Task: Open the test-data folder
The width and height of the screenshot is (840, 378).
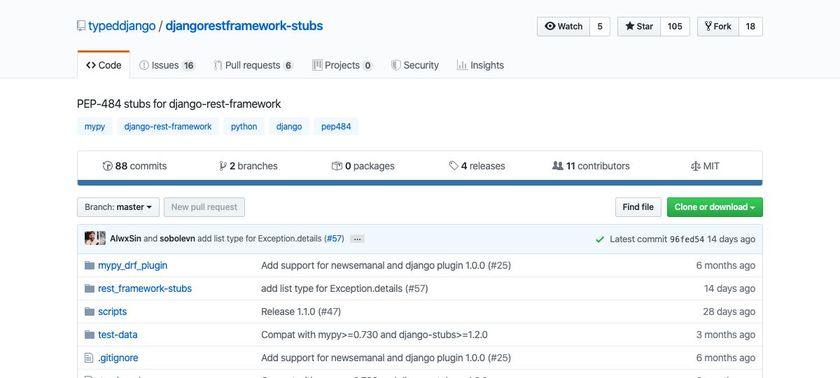Action: click(x=117, y=335)
